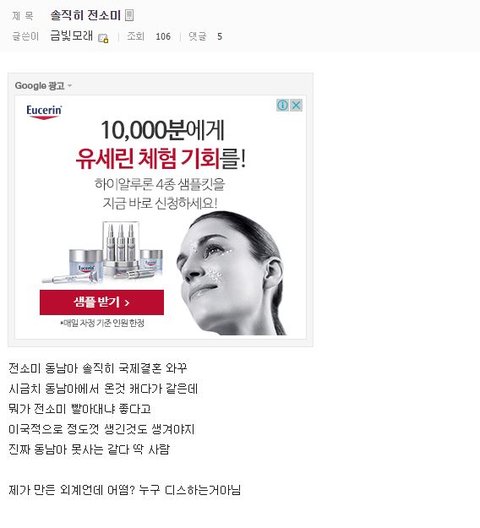The image size is (480, 528).
Task: Click the 조회 view count 106
Action: click(163, 36)
